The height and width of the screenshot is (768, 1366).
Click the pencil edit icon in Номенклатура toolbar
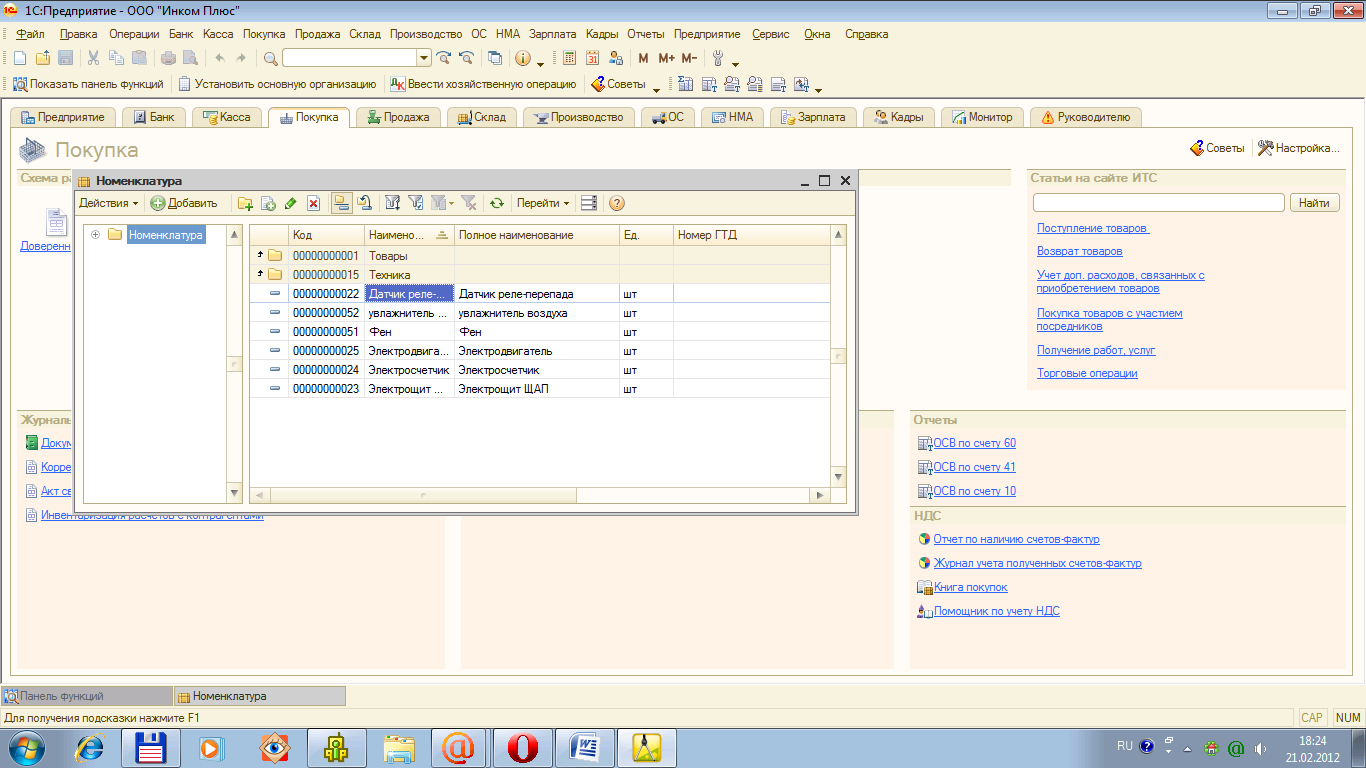point(290,203)
